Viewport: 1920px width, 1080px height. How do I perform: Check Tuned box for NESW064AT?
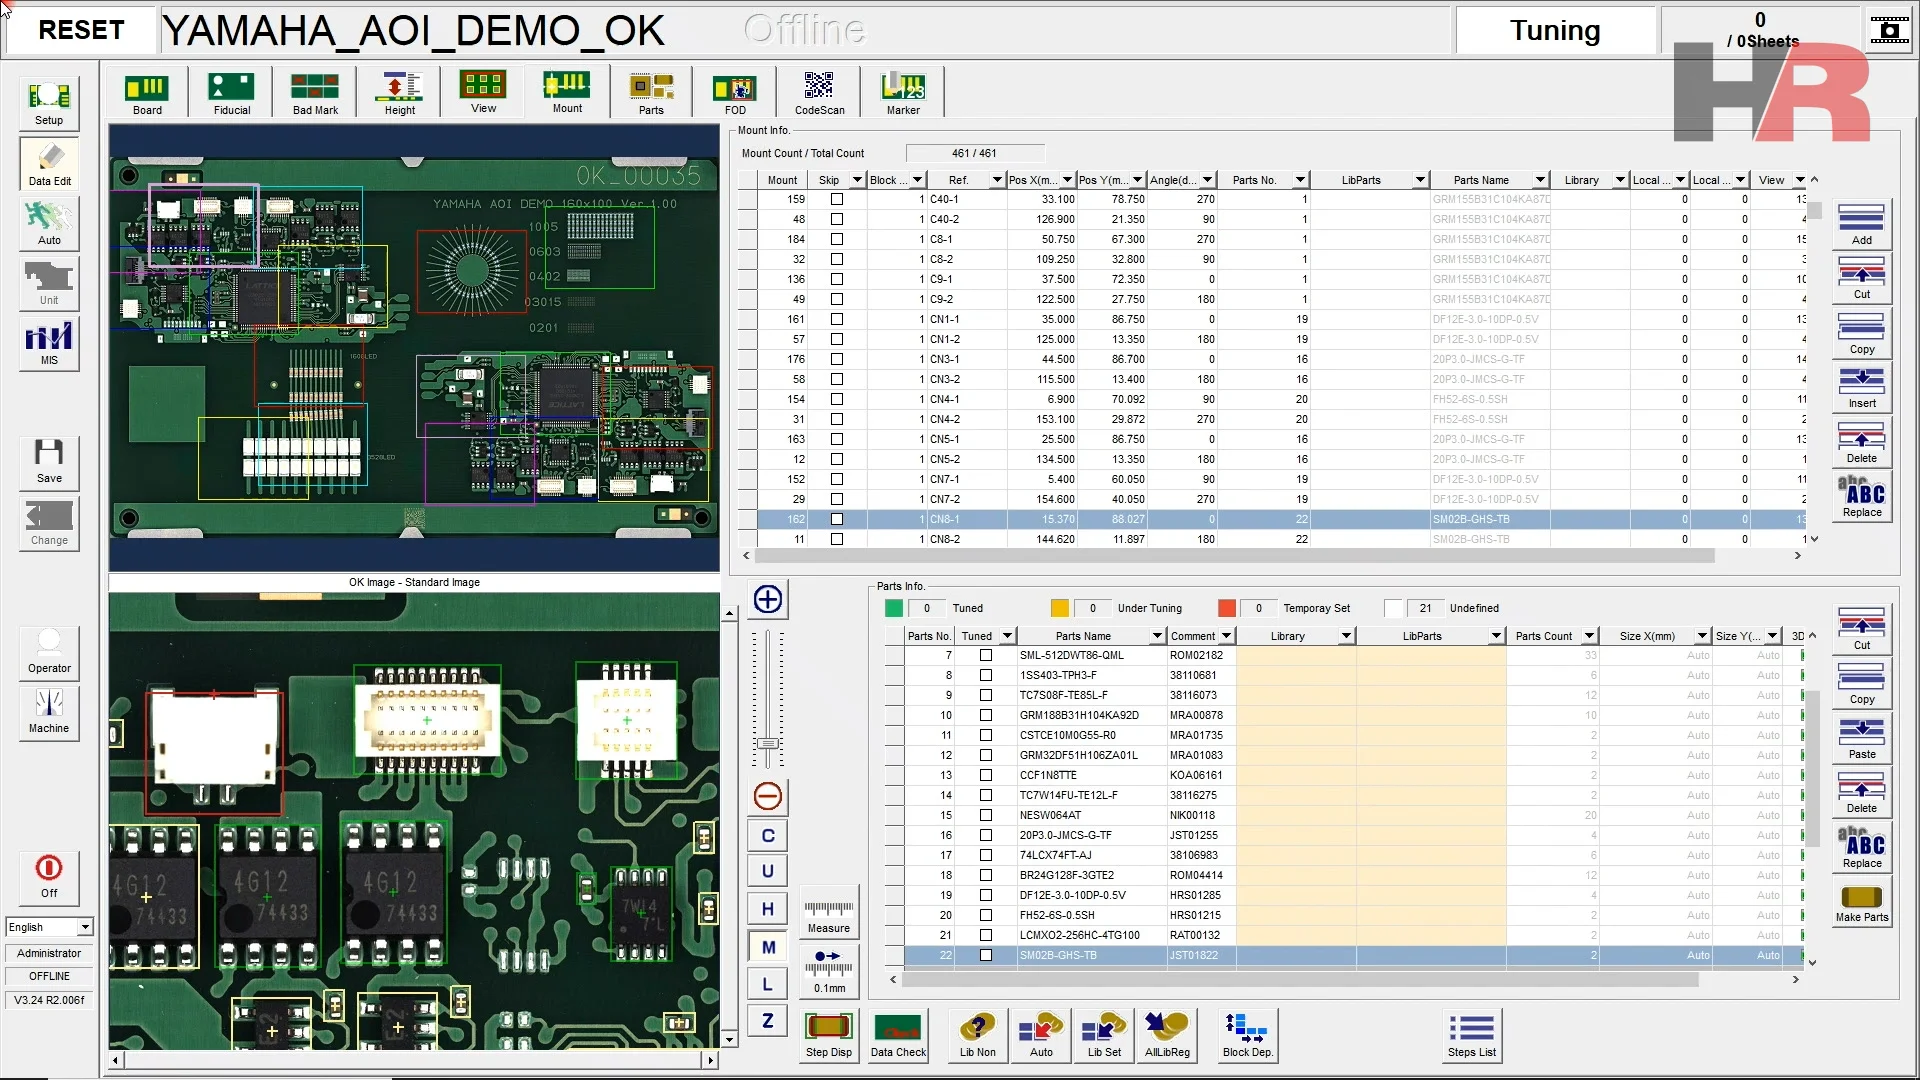coord(986,815)
